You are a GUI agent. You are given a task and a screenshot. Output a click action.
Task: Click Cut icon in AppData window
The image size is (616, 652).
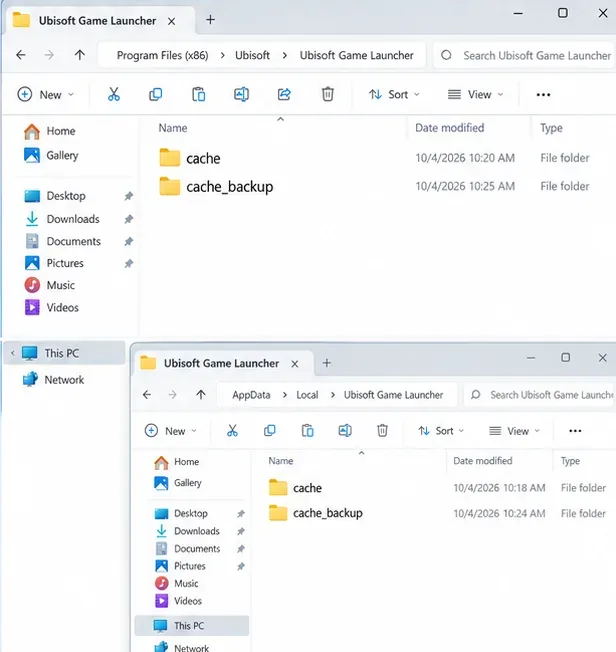(x=232, y=431)
